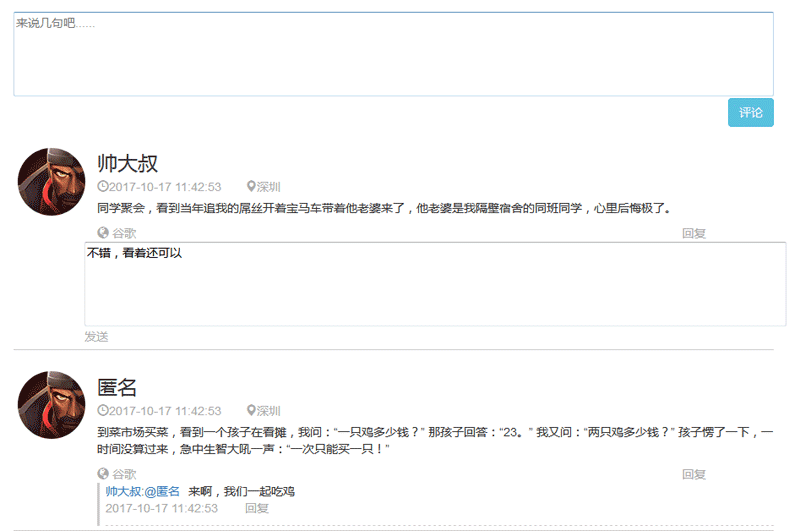The height and width of the screenshot is (531, 800).
Task: Click 帅大叔's profile avatar in first comment
Action: [51, 181]
